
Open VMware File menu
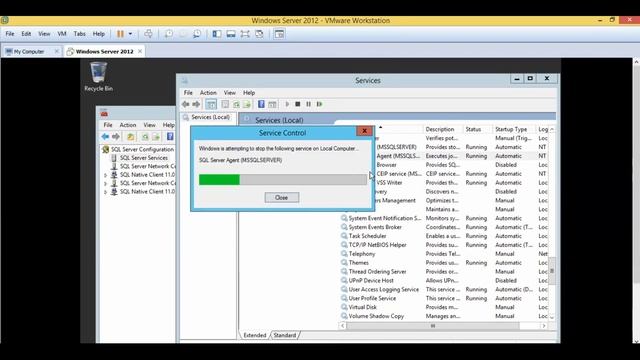[10, 34]
